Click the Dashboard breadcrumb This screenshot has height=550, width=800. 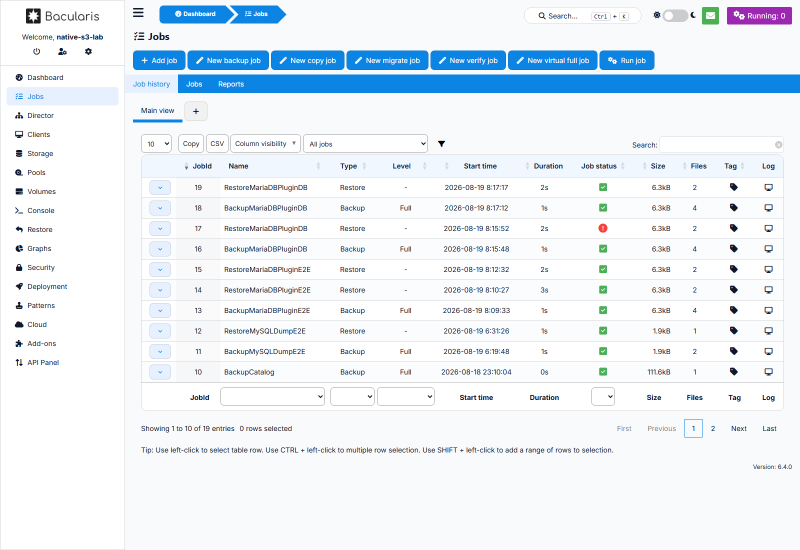point(195,14)
